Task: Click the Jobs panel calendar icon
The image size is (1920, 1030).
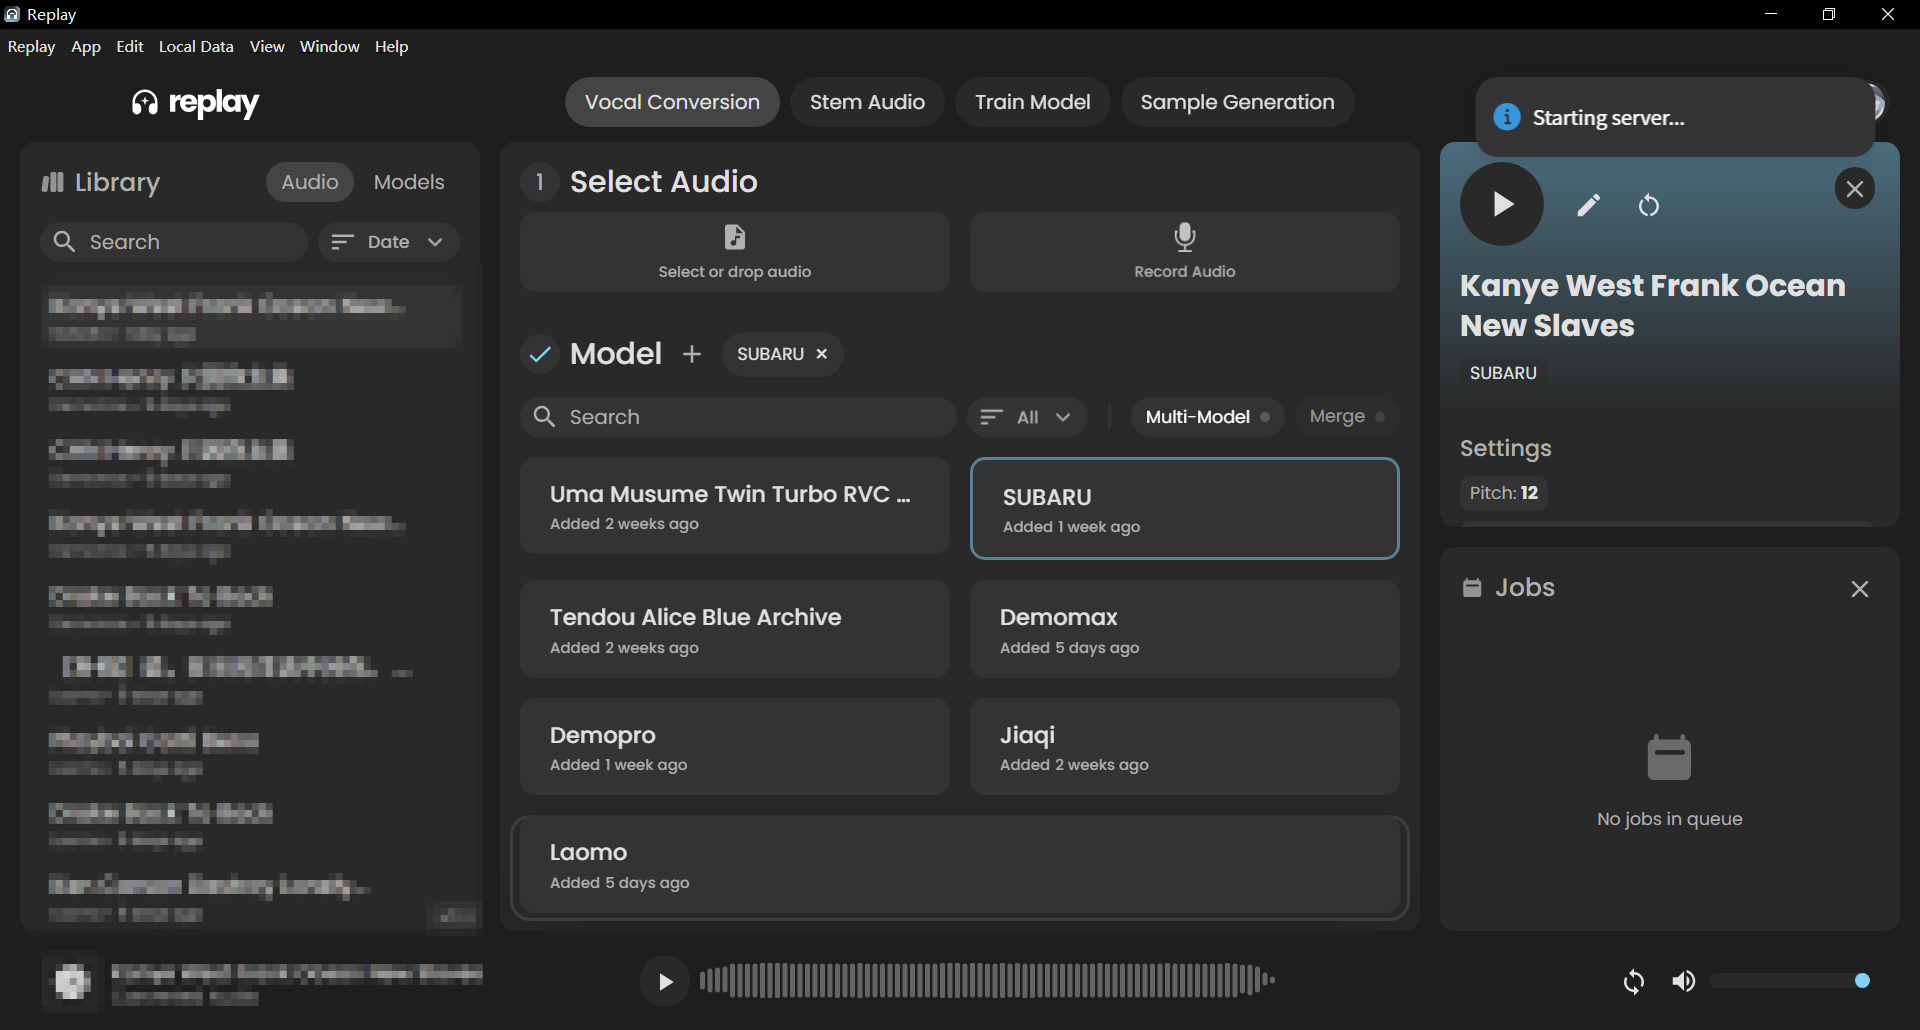Action: coord(1472,588)
